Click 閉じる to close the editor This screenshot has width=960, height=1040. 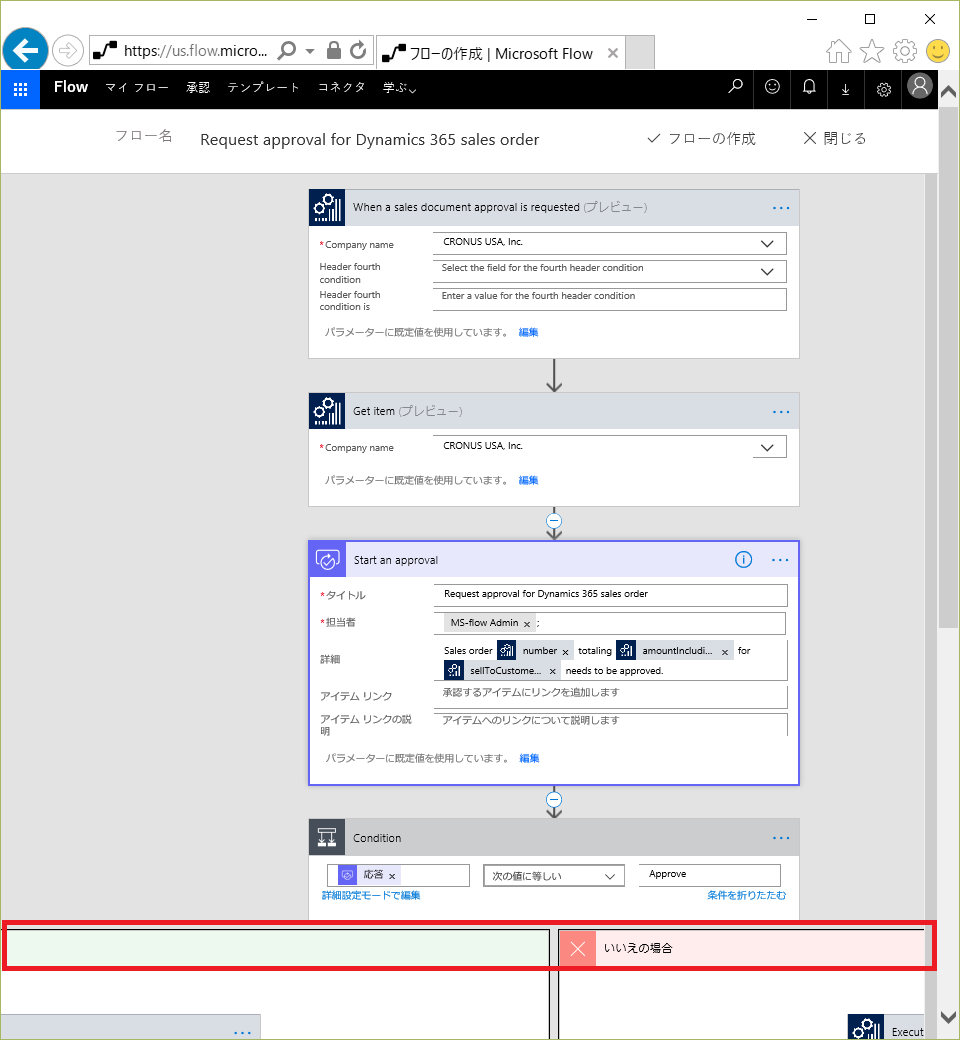[835, 139]
